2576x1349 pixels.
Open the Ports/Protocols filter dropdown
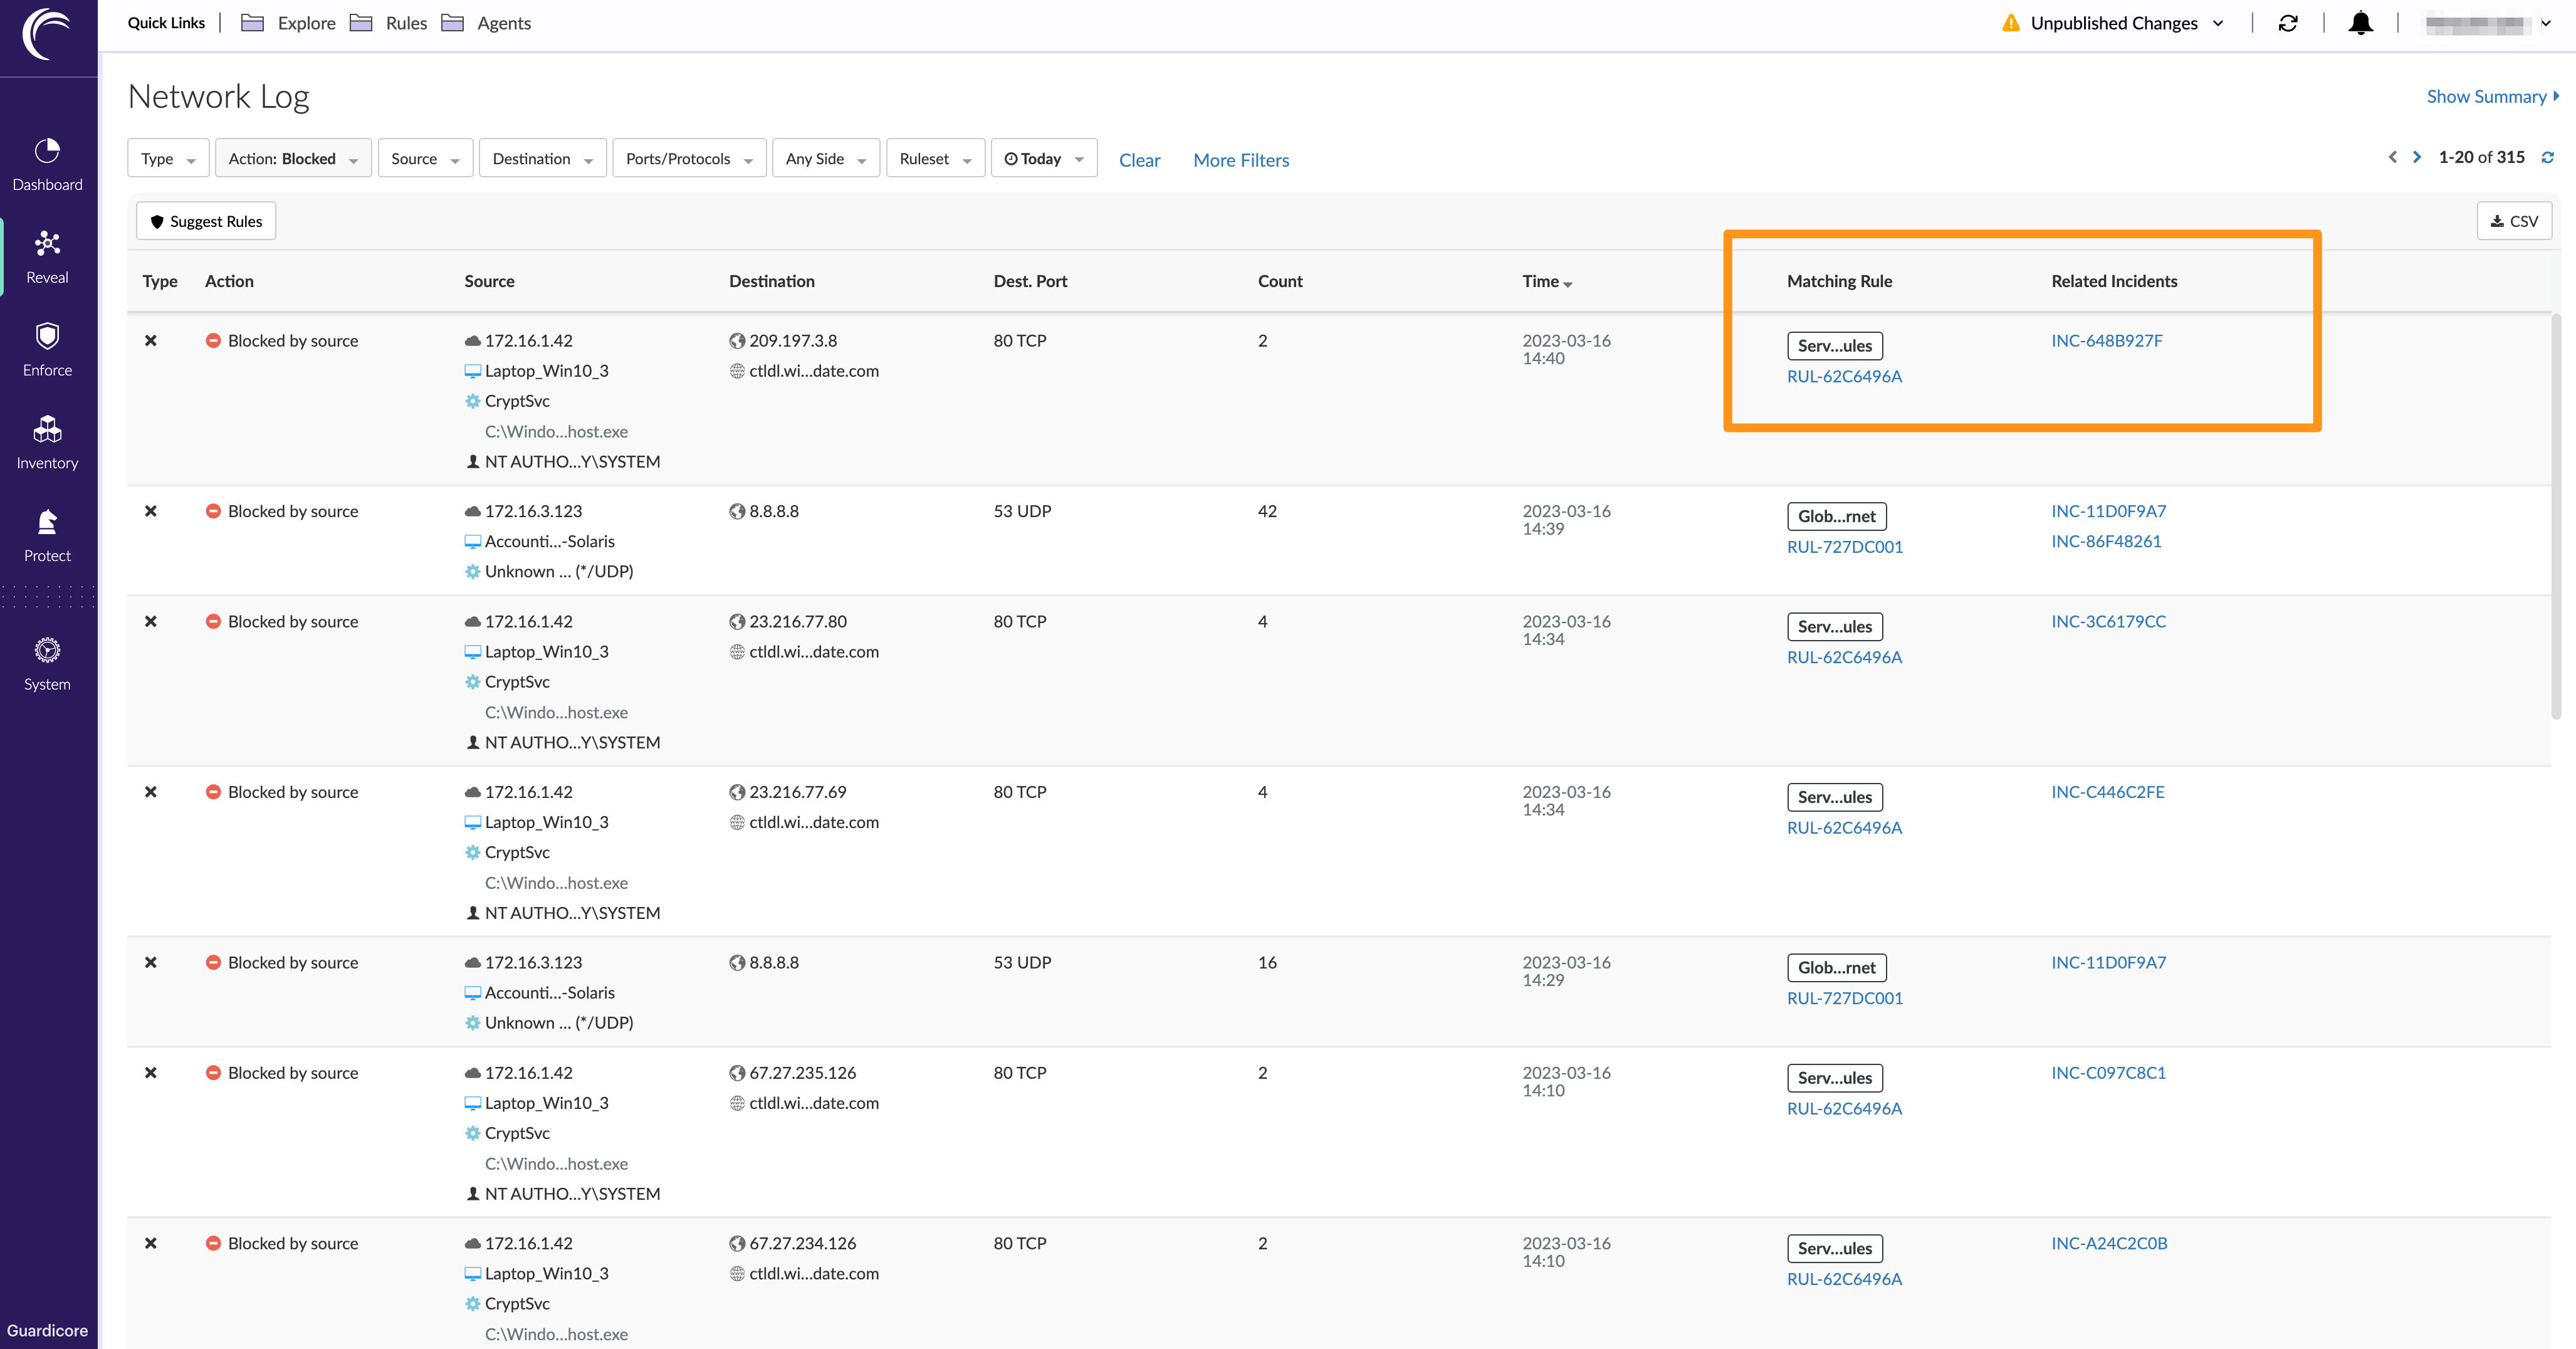tap(689, 158)
